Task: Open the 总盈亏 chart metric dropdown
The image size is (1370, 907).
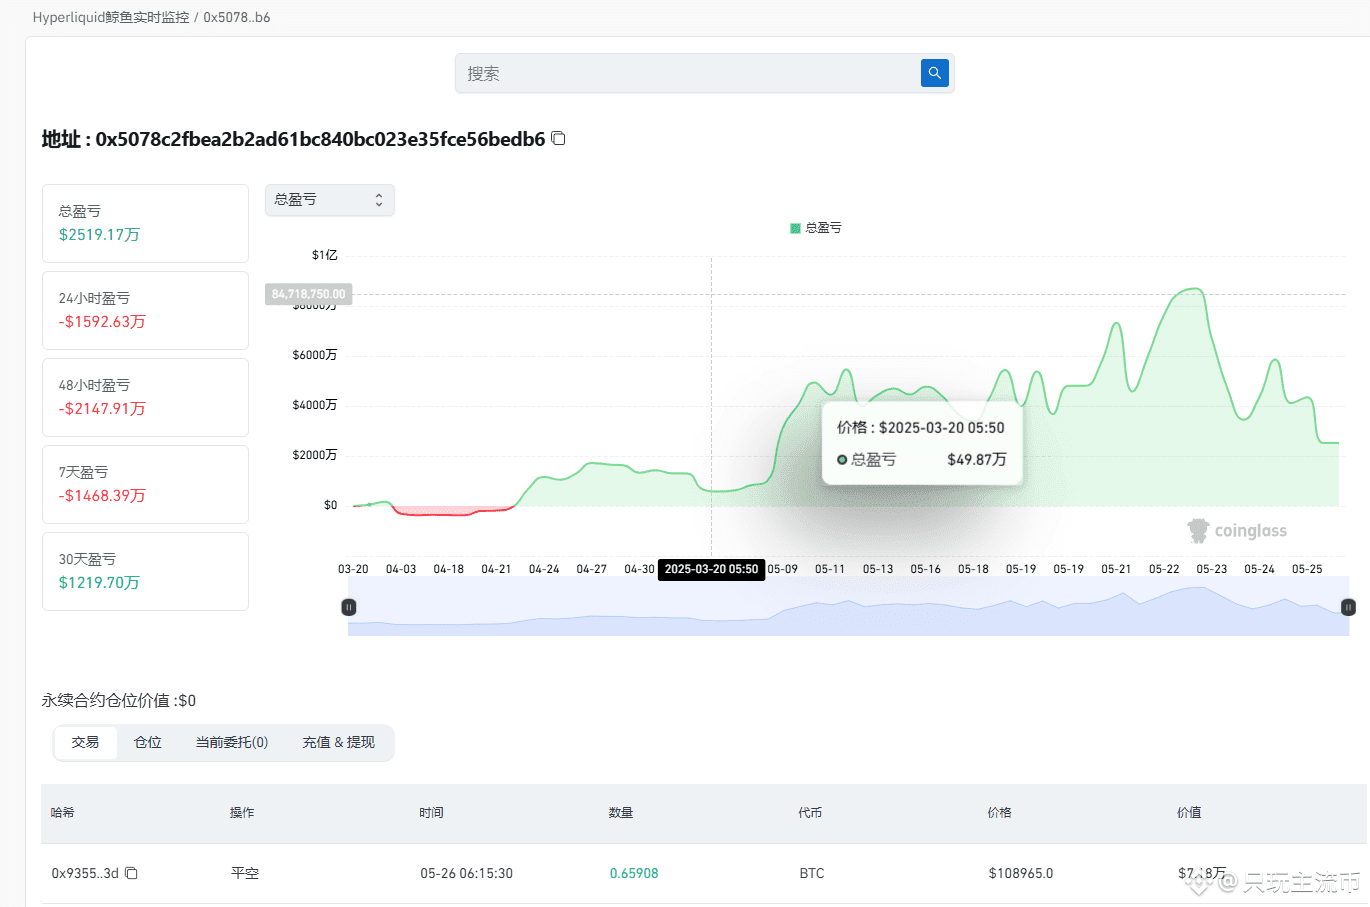Action: click(x=330, y=200)
